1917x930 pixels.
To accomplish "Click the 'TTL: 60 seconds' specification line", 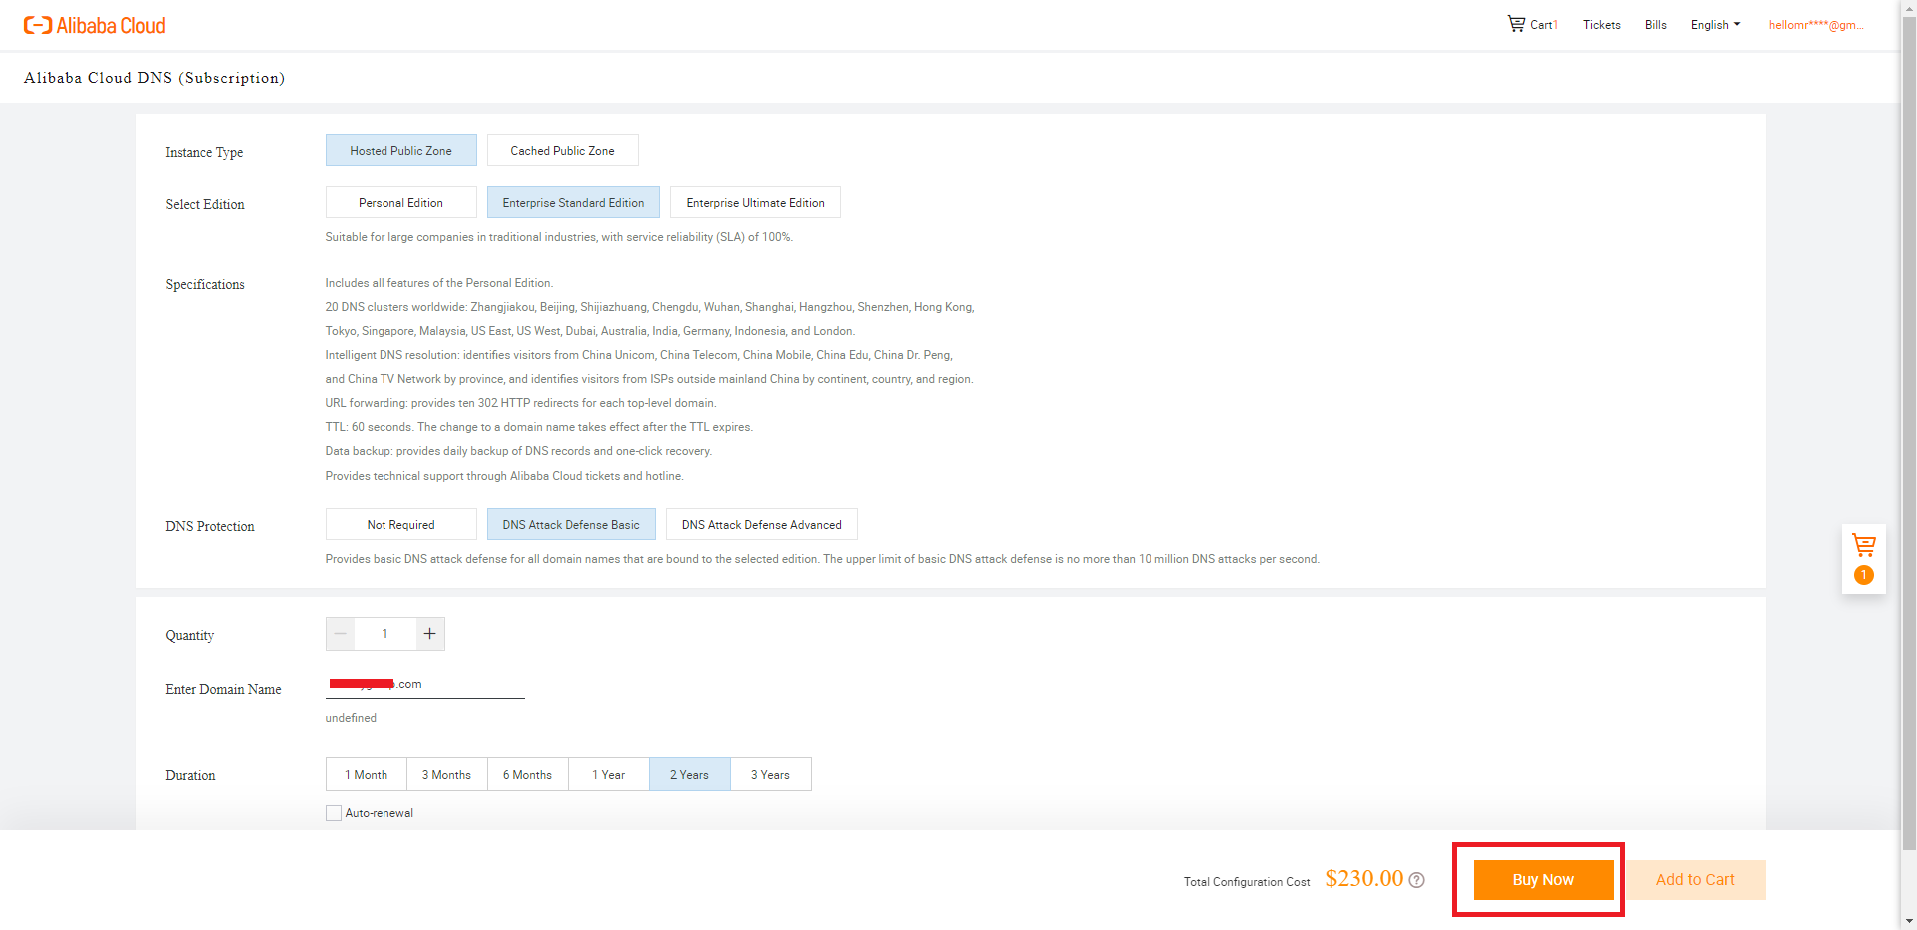I will [539, 427].
